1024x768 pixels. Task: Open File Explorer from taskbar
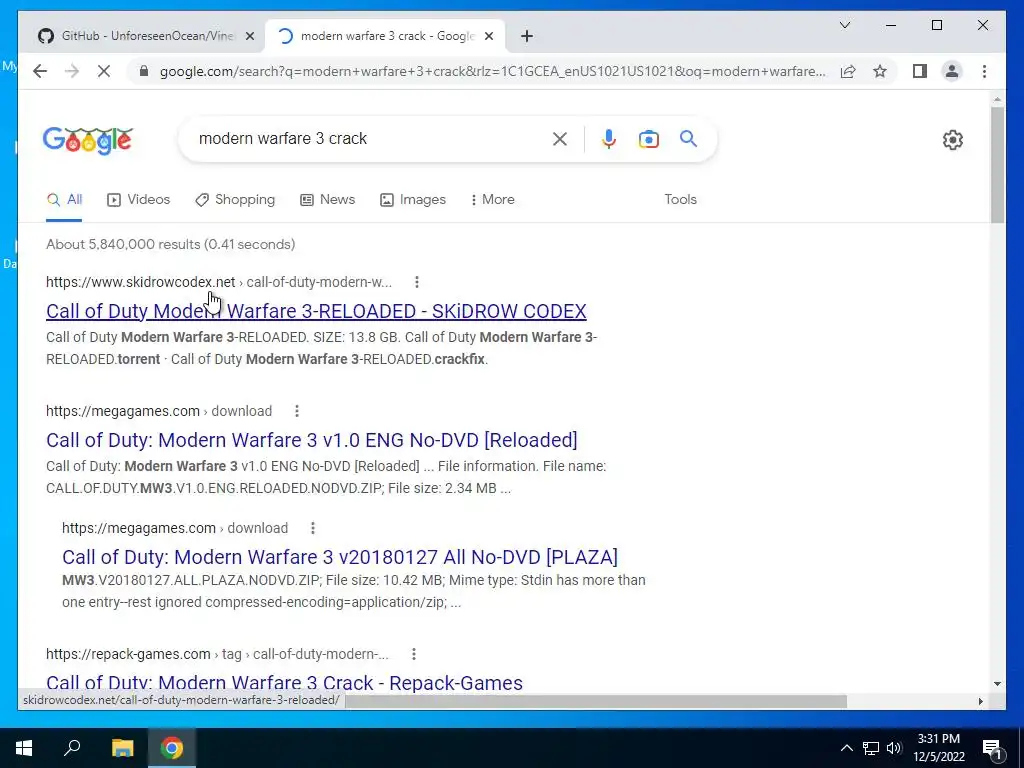click(x=122, y=748)
